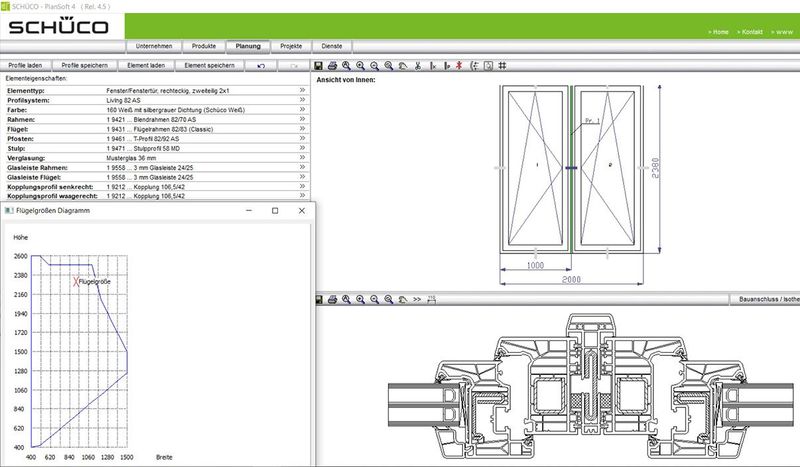The image size is (800, 467).
Task: Maximize the Flügelgrößen Diagramm window
Action: pos(275,210)
